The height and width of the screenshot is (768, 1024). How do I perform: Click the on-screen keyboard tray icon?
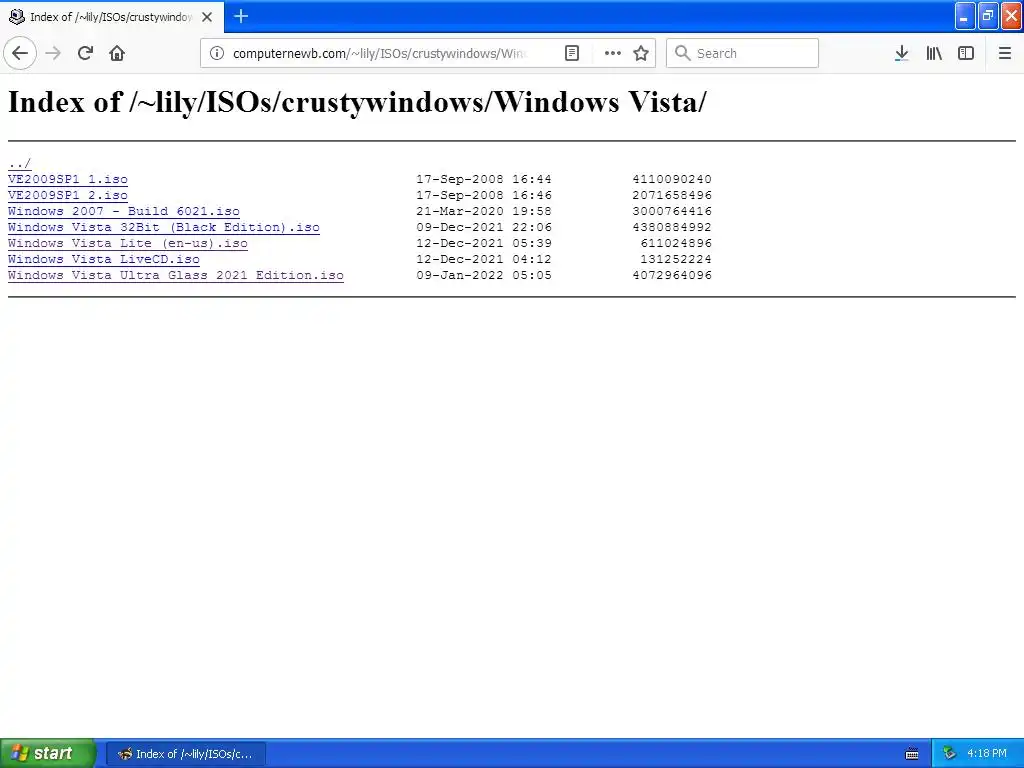point(912,754)
